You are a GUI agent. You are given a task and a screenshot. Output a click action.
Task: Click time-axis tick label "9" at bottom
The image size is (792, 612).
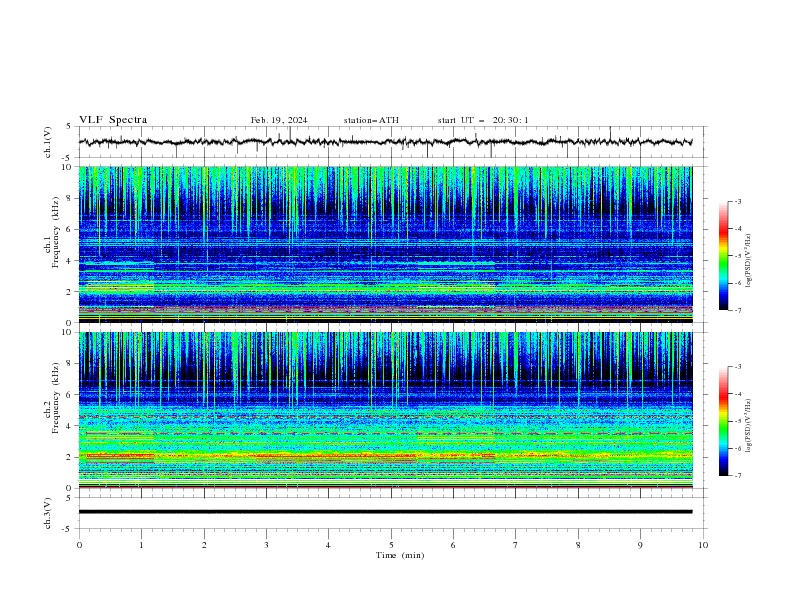(x=640, y=545)
